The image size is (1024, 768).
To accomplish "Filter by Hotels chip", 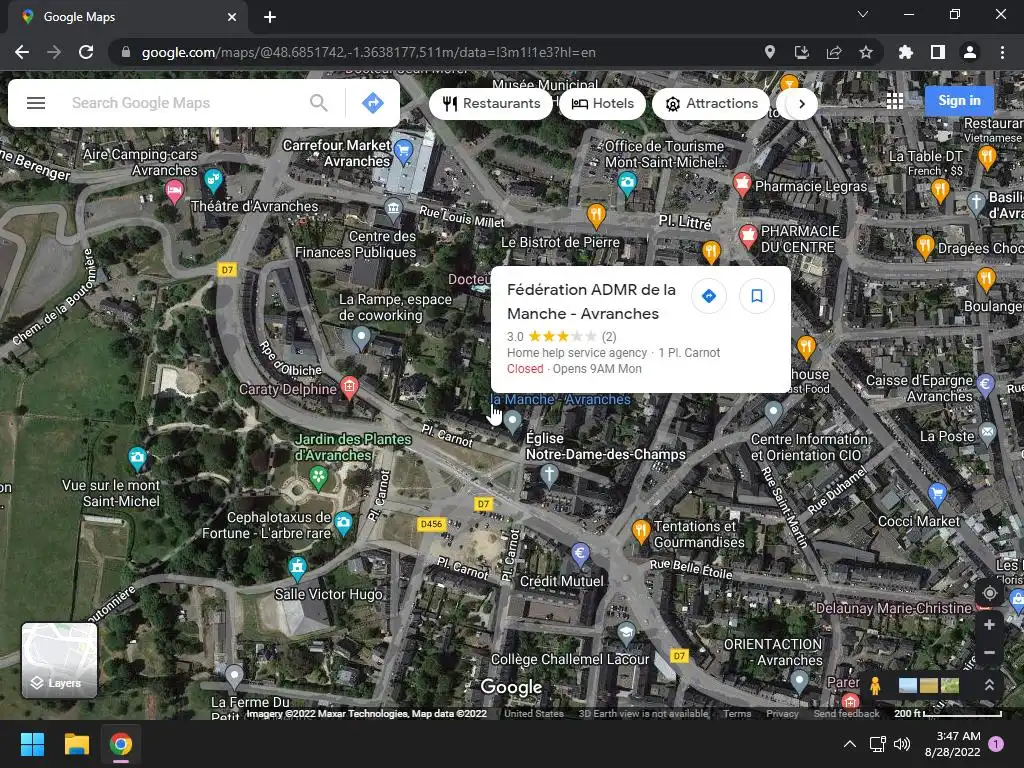I will [x=603, y=104].
